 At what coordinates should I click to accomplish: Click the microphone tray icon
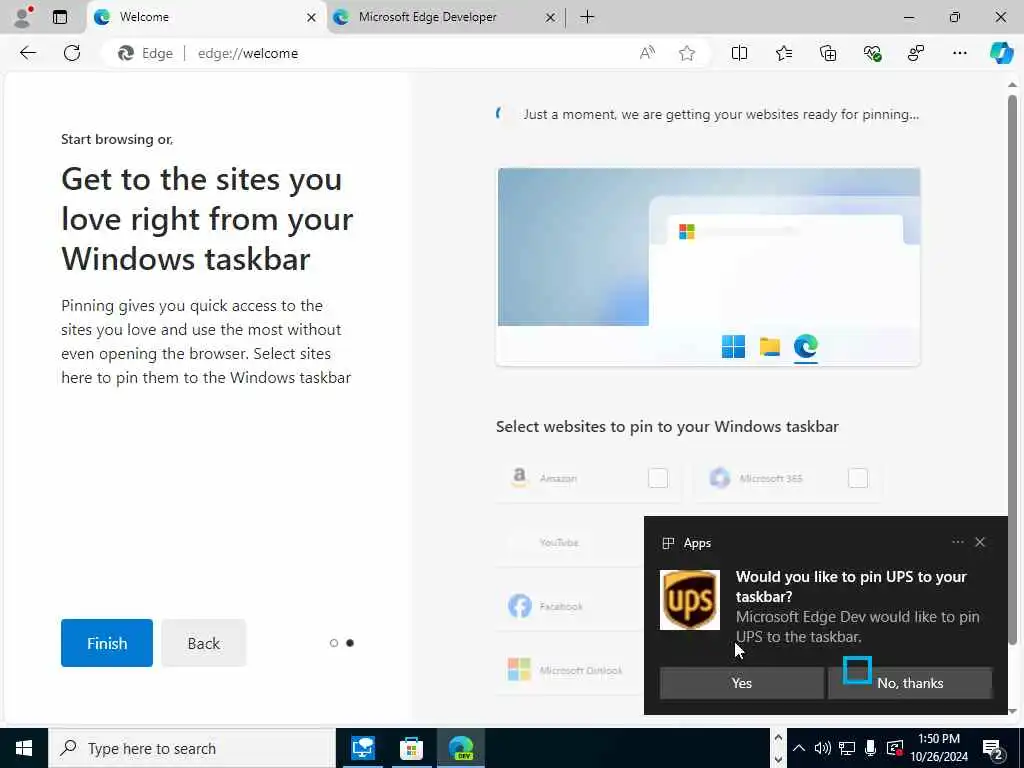coord(871,748)
